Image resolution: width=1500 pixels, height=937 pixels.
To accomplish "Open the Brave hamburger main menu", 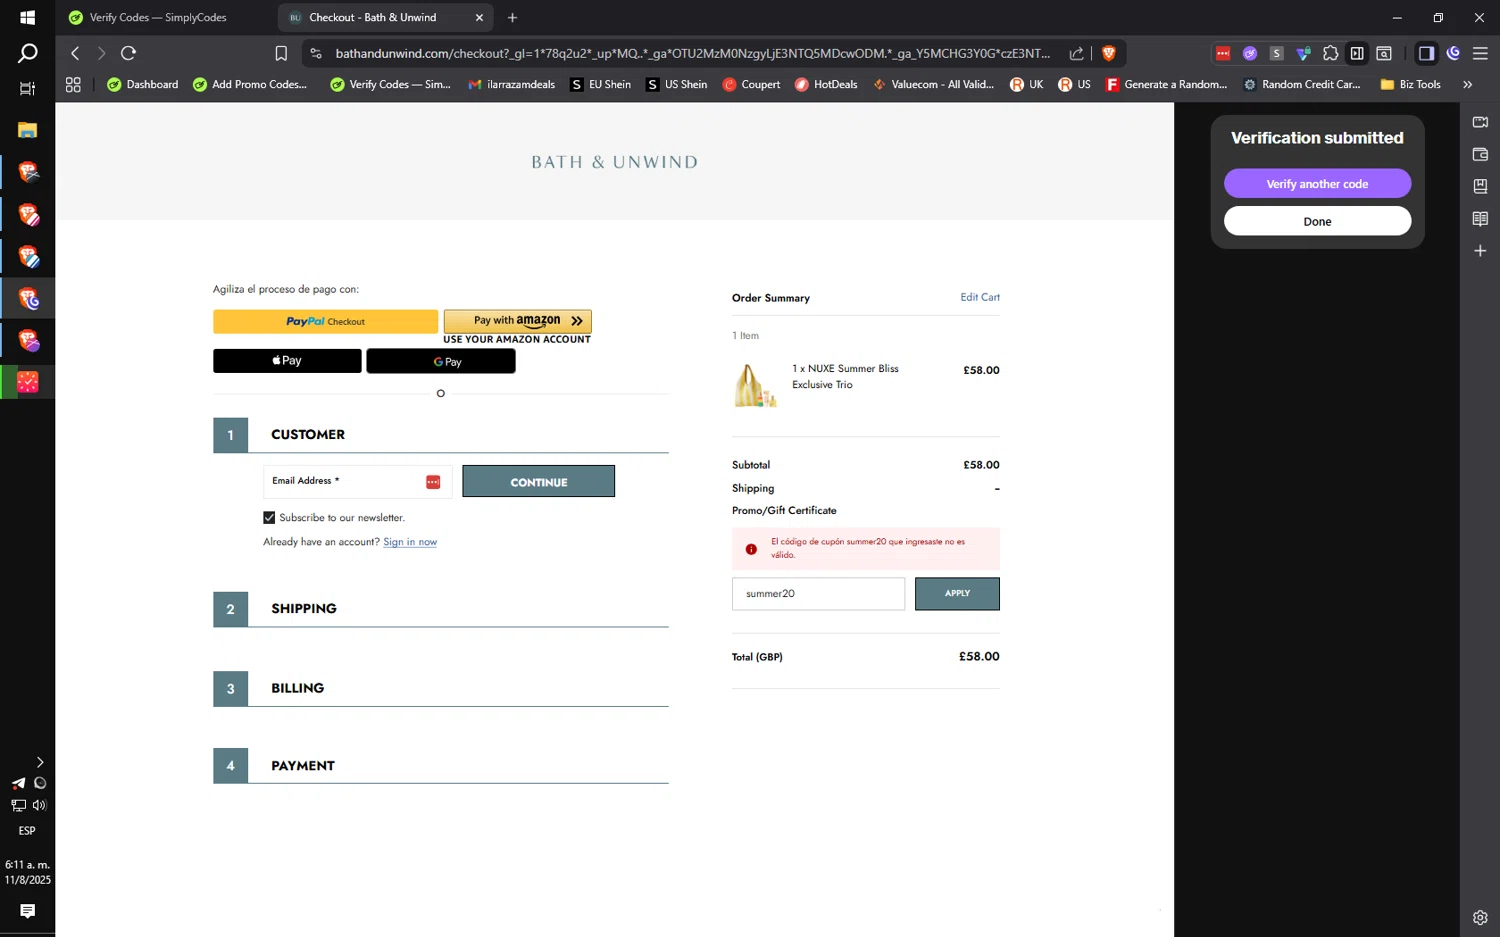I will [x=1480, y=53].
